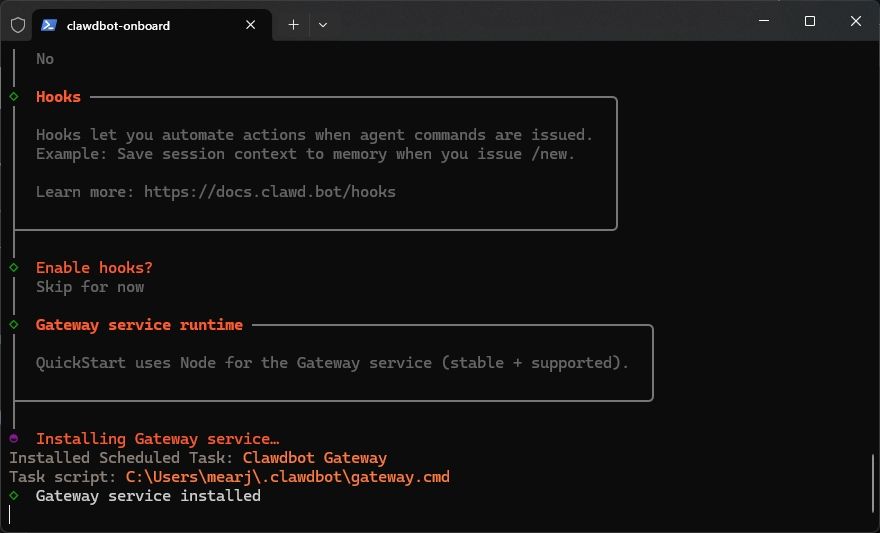
Task: Click the PowerShell icon on clawdbot-onboard tab
Action: pos(49,25)
